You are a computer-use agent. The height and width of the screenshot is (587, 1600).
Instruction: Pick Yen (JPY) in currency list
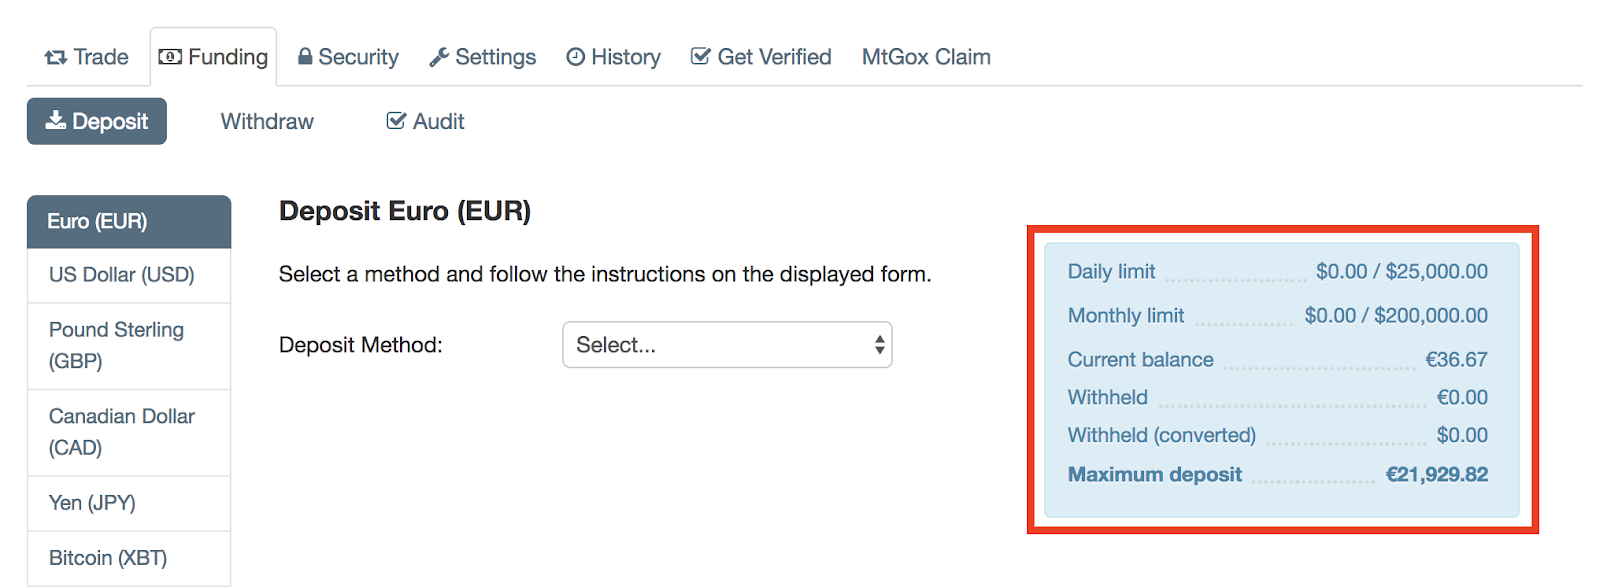[x=129, y=503]
